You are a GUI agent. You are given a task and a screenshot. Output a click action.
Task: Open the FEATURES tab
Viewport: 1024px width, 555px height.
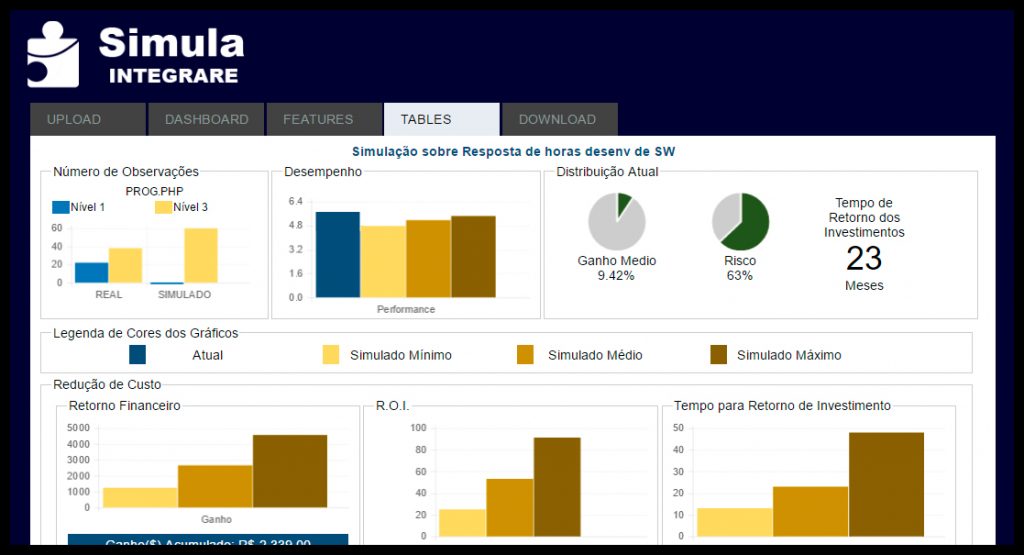(x=325, y=119)
